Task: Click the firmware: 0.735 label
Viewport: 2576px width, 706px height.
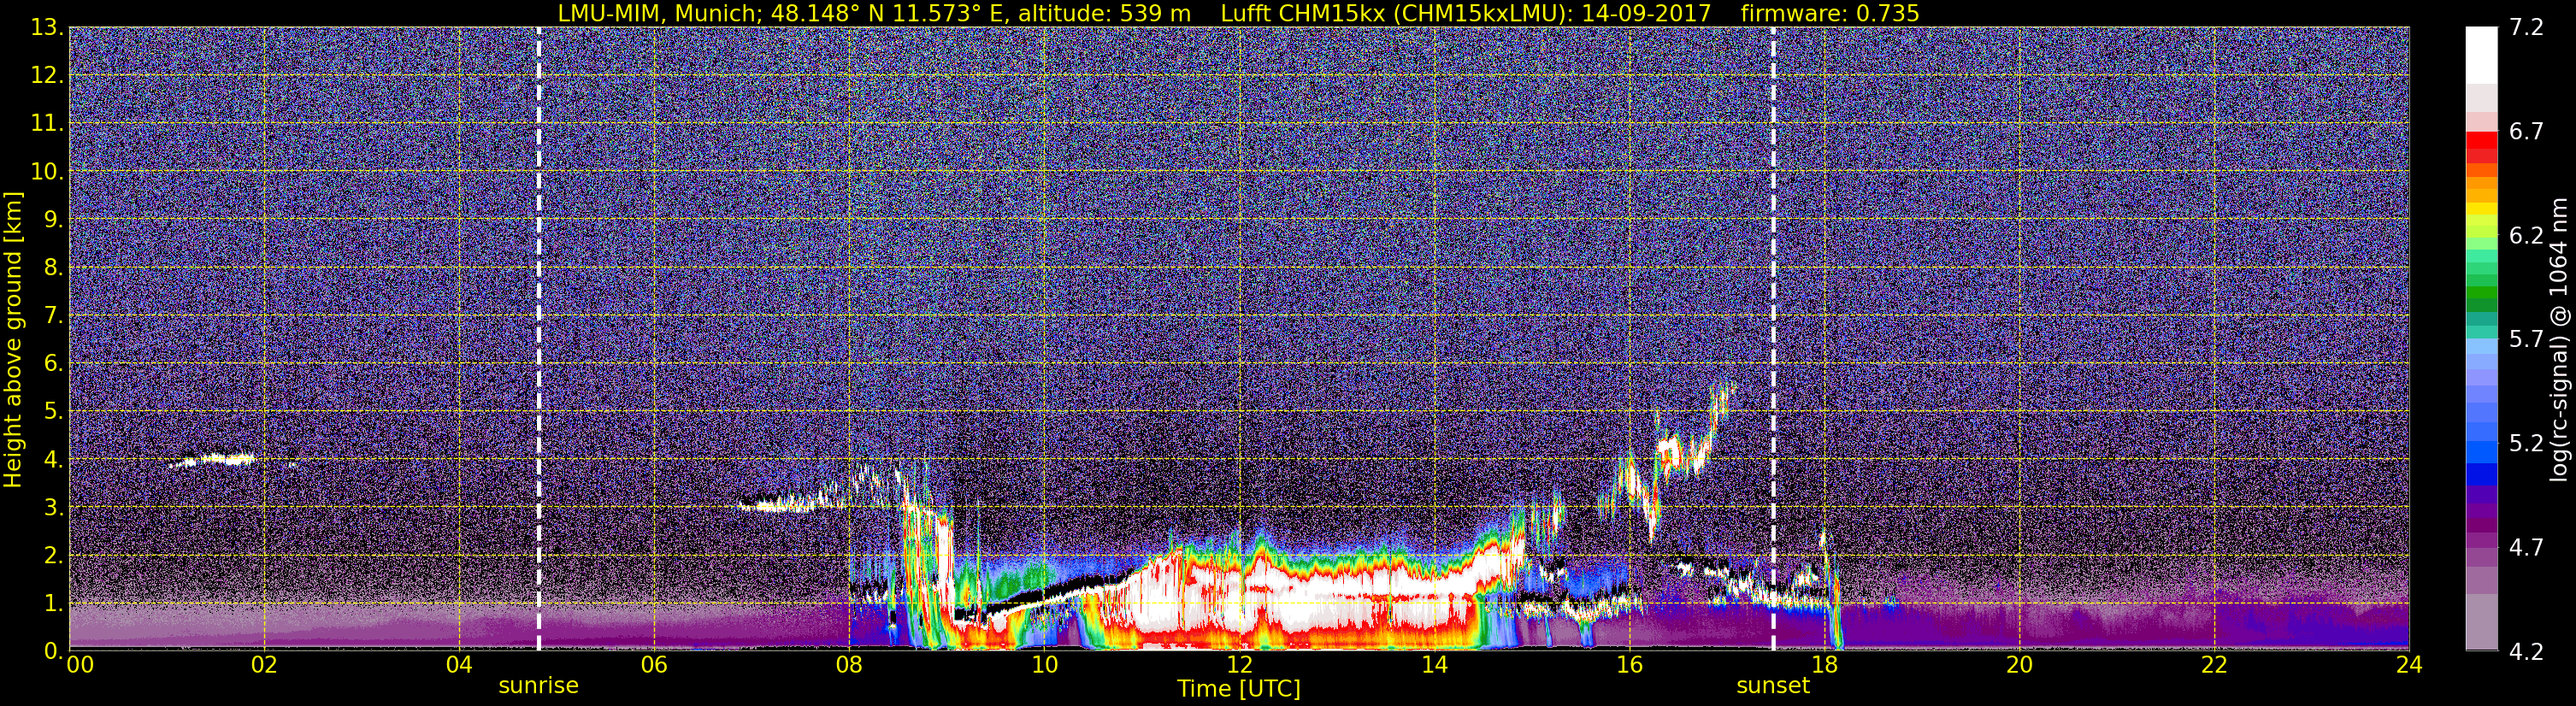Action: coord(1830,13)
